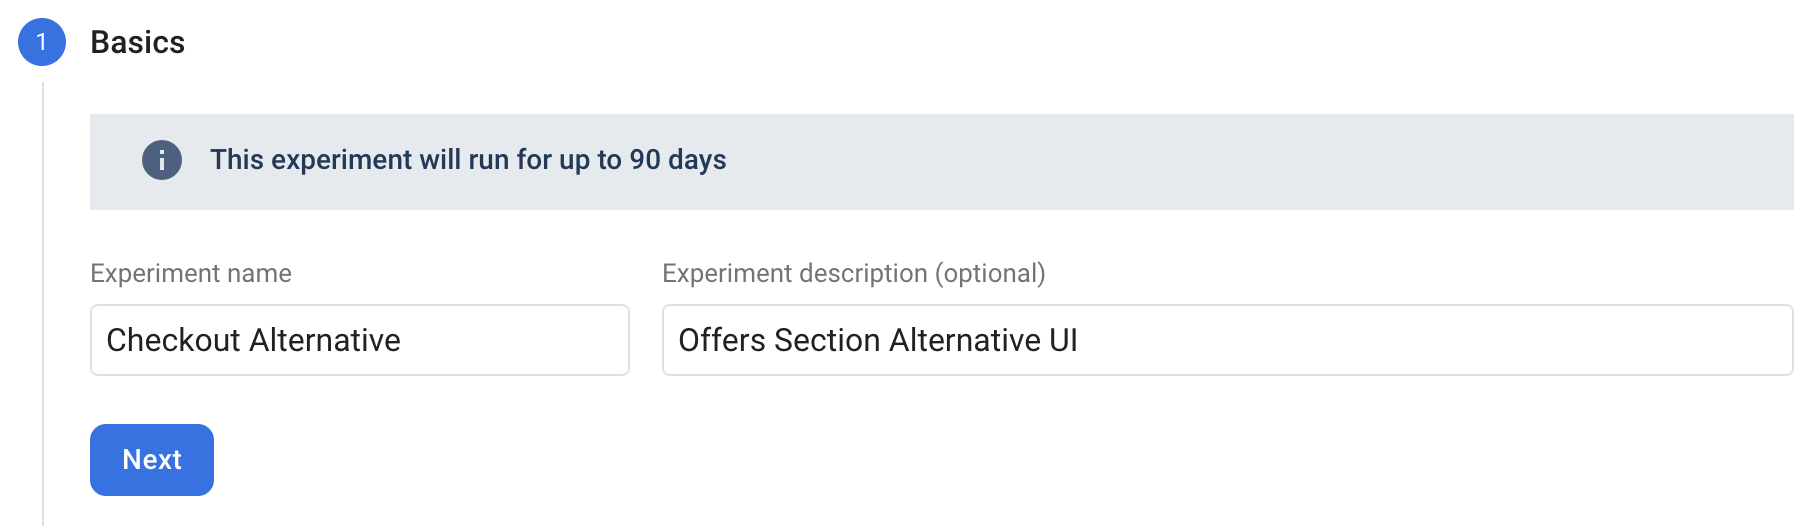Click "(optional)" in the description label
Screen dimensions: 1814x526
(990, 273)
